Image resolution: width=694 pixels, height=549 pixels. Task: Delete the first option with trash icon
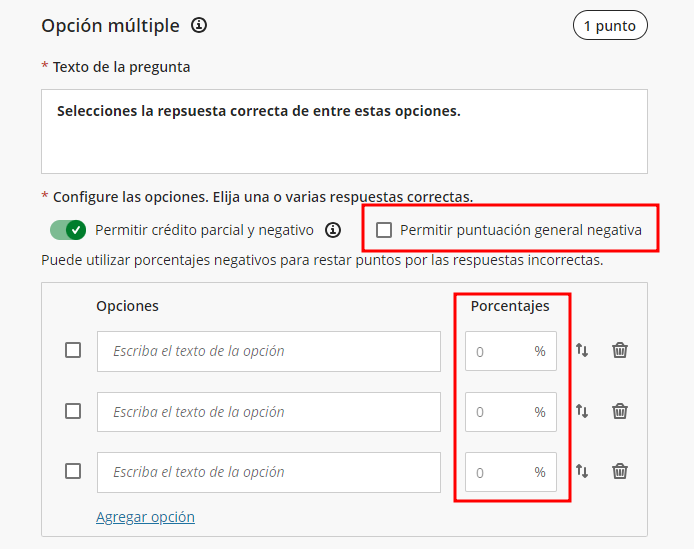pos(620,351)
